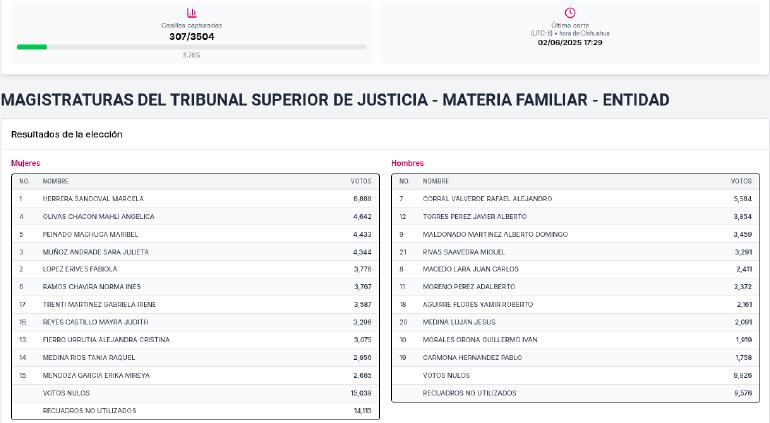This screenshot has width=770, height=423.
Task: Click the 307/3504 casillas count
Action: 192,36
